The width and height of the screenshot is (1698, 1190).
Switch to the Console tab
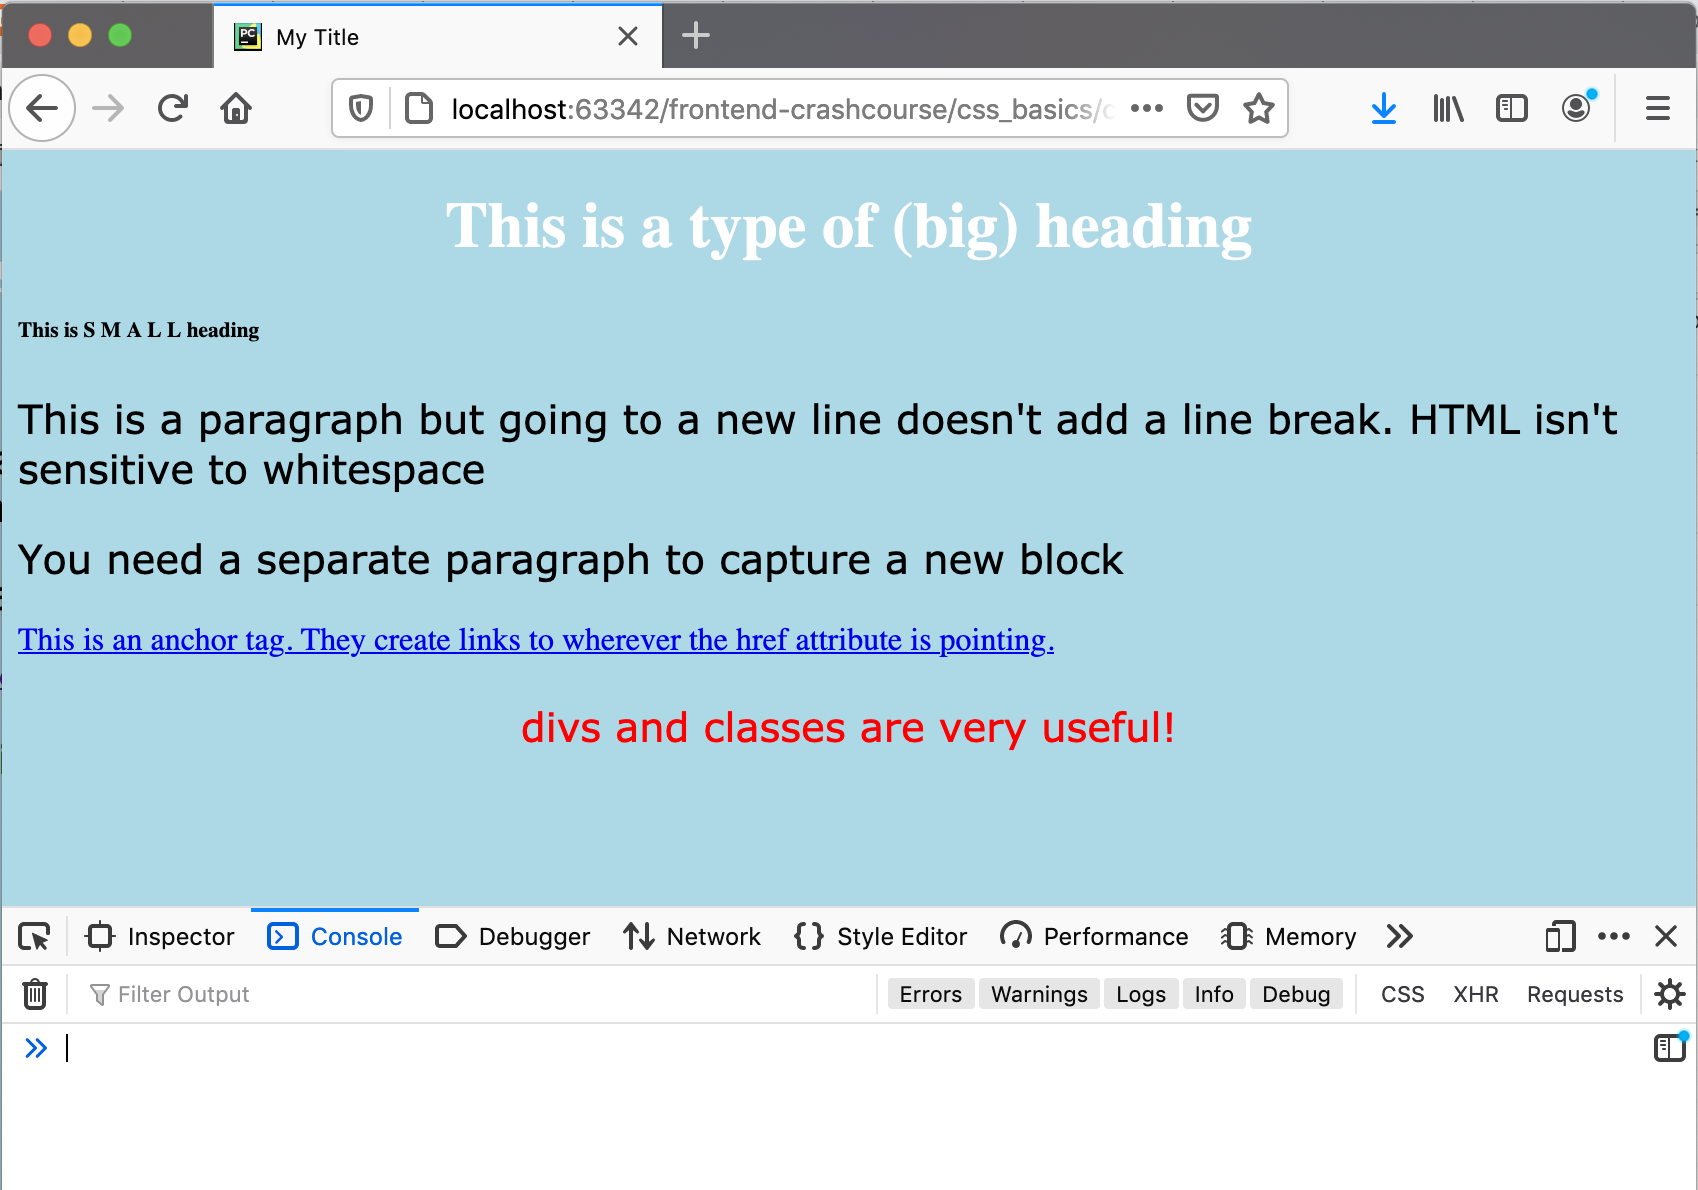(335, 937)
